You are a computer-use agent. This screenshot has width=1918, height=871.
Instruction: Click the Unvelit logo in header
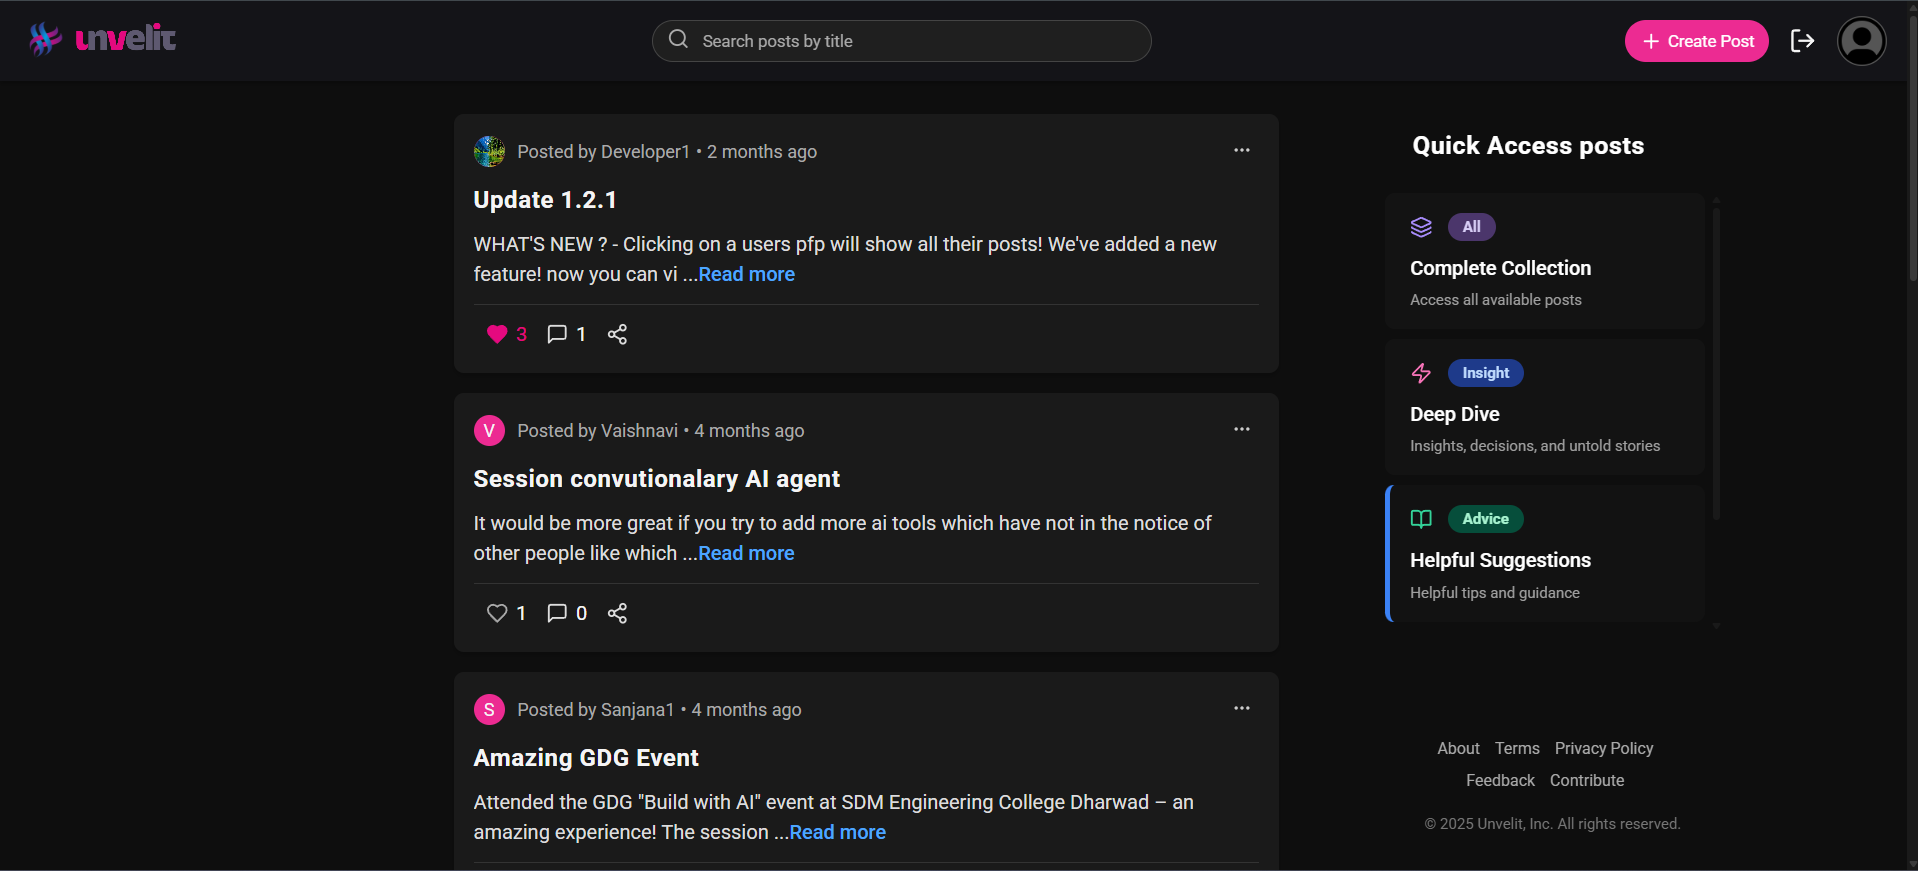pos(103,39)
